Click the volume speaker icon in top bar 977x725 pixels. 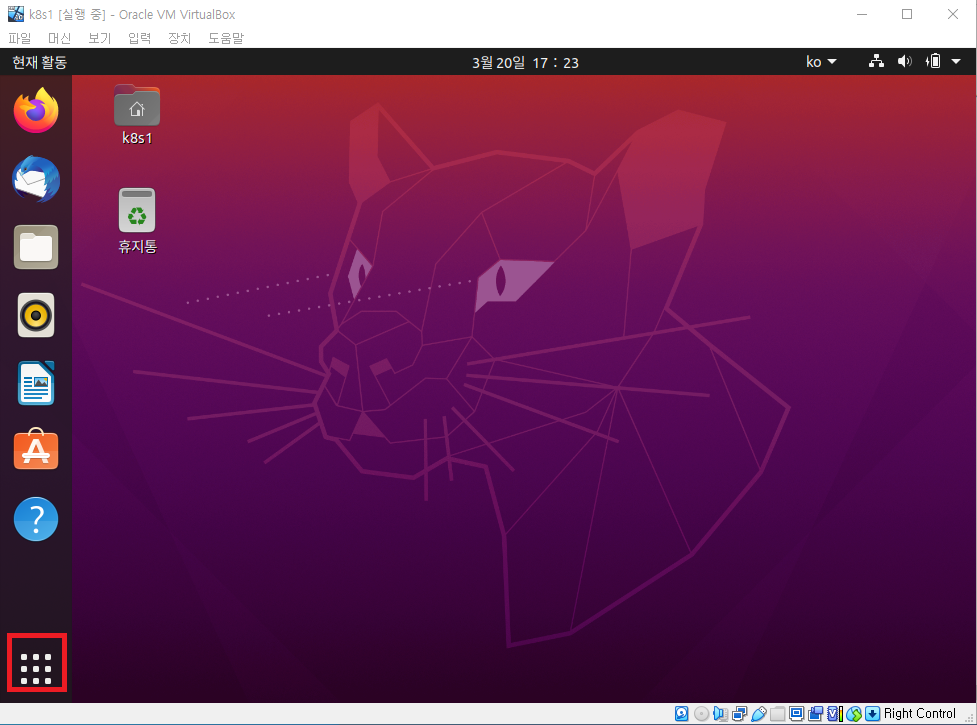click(x=904, y=61)
